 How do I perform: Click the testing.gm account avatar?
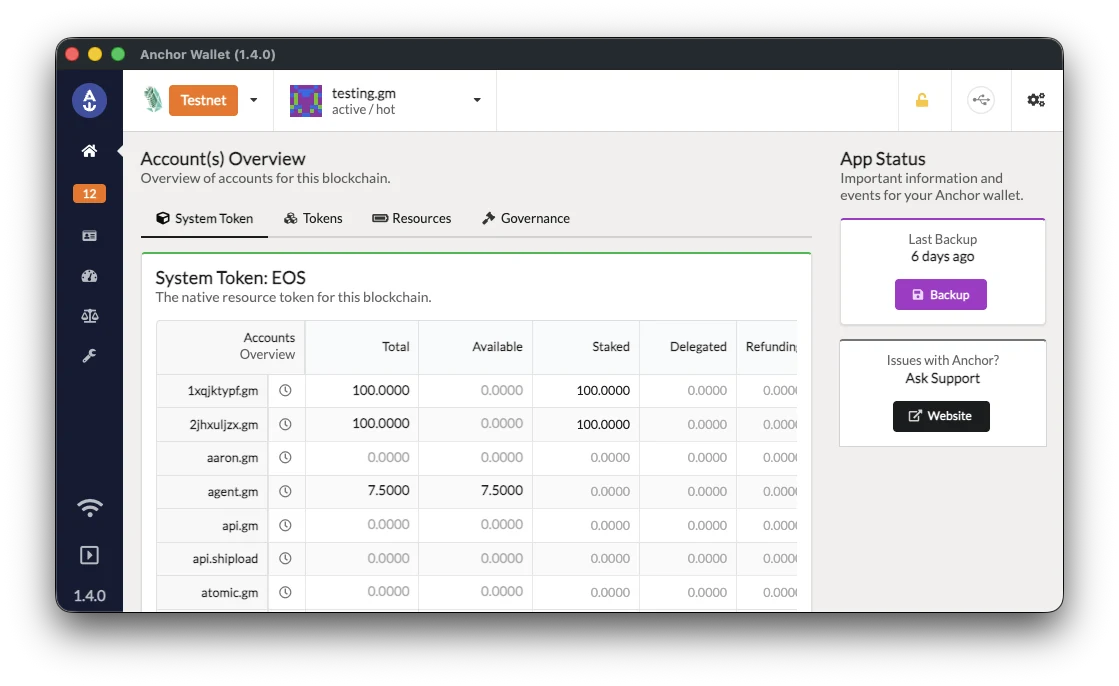click(x=305, y=101)
